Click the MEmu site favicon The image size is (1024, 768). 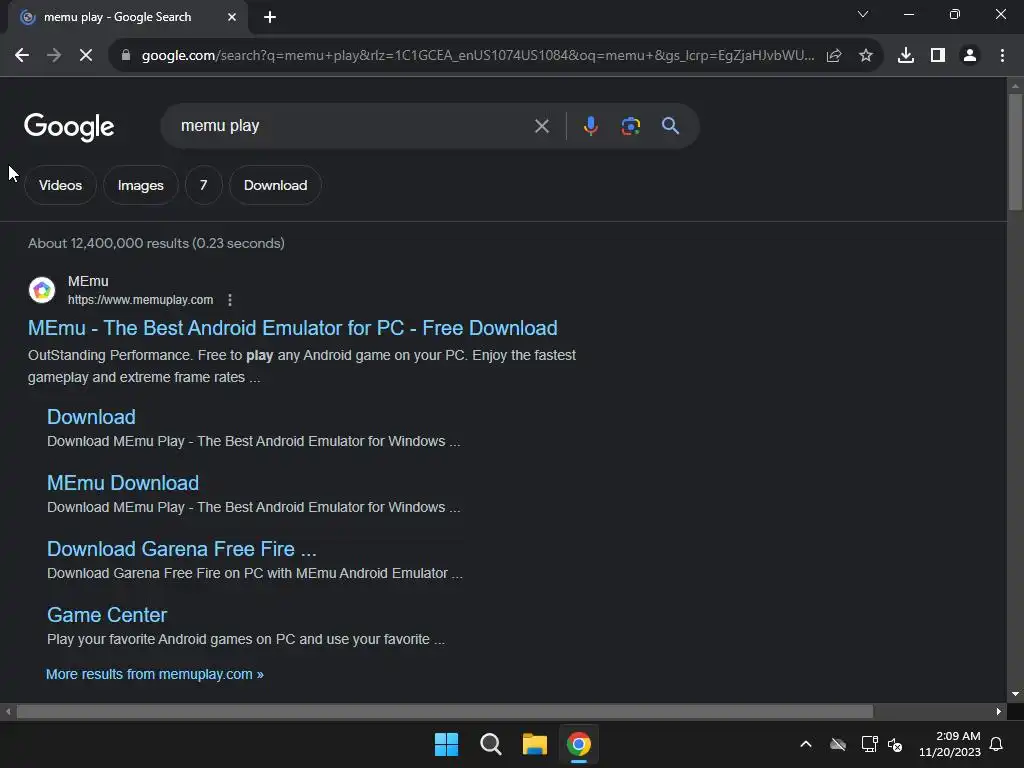click(x=42, y=290)
